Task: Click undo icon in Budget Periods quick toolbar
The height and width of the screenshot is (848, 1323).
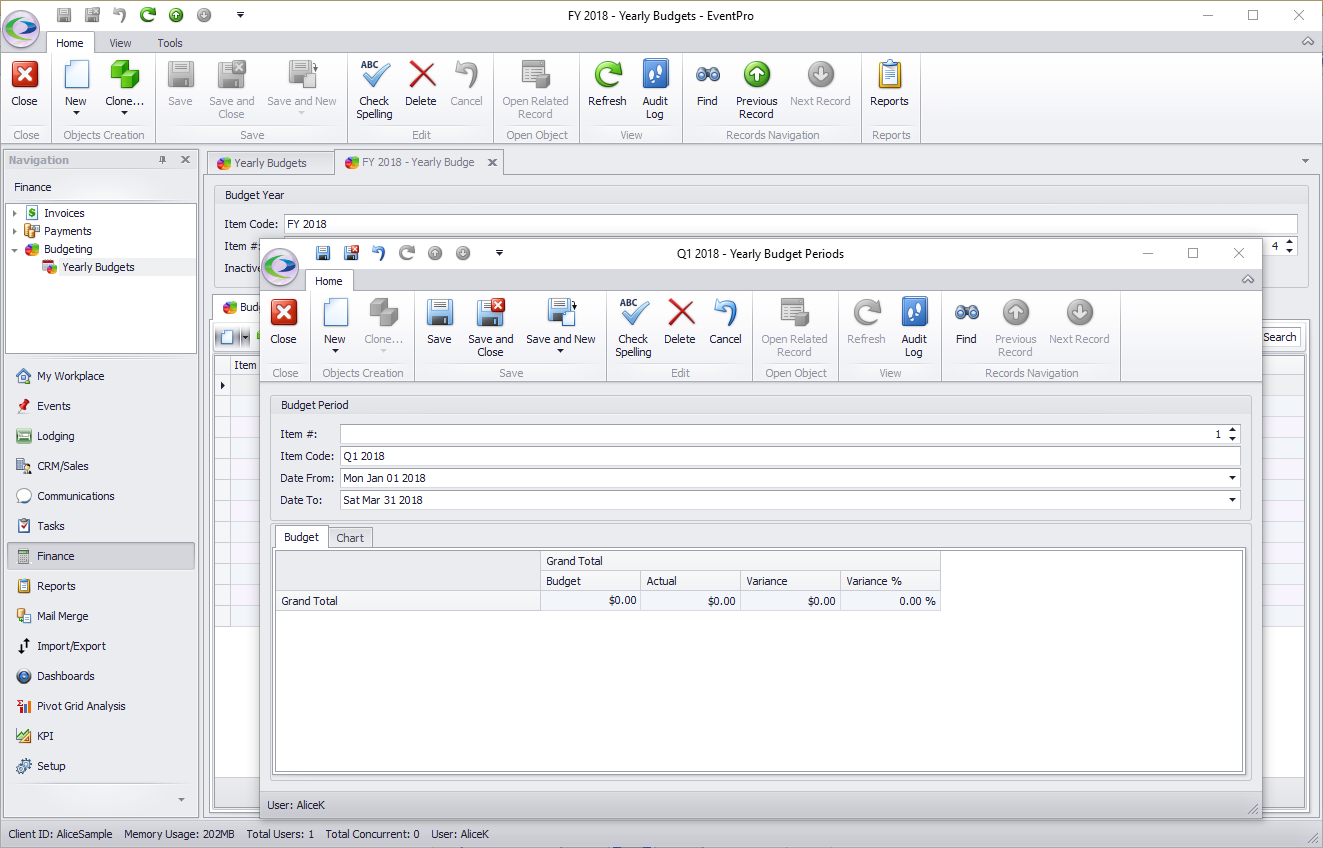Action: point(378,254)
